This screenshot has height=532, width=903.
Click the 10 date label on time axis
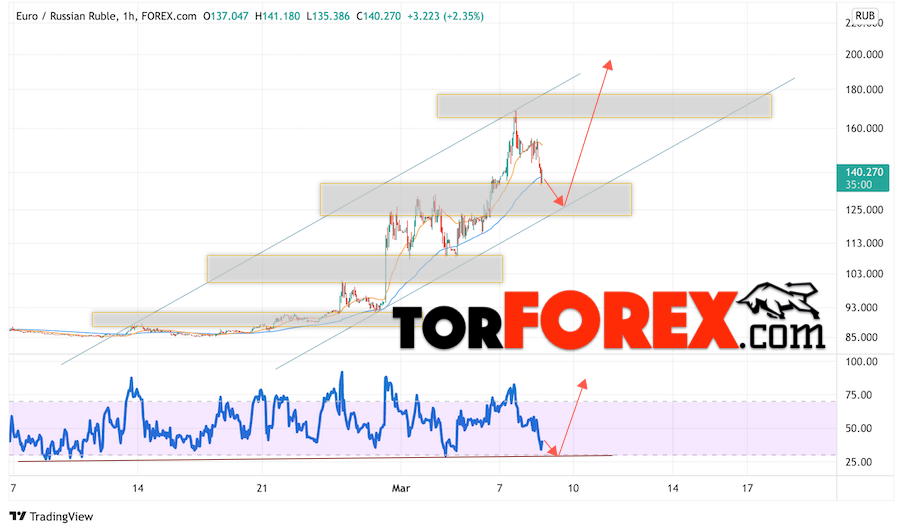(x=573, y=489)
